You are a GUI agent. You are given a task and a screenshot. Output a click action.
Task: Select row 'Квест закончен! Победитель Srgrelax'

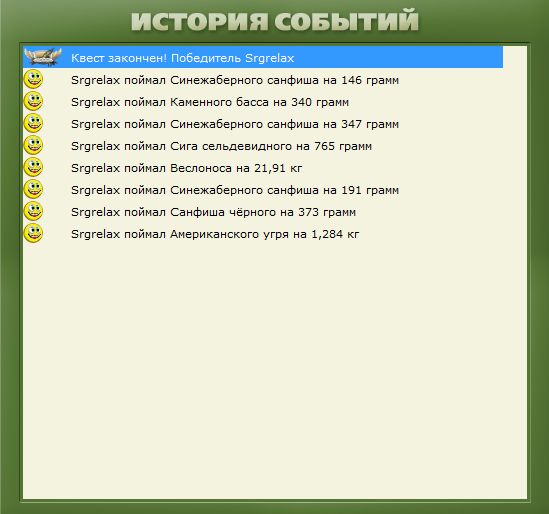263,57
